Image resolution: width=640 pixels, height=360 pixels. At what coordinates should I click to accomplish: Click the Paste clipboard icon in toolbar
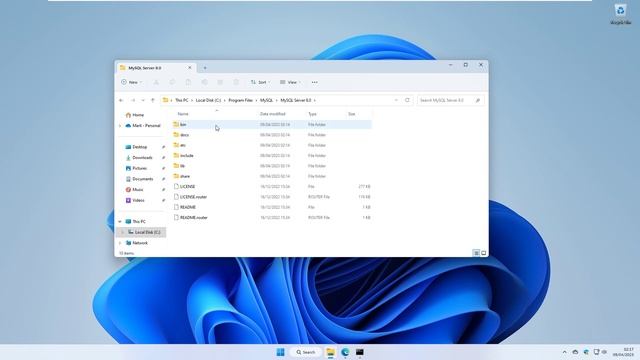[x=188, y=82]
